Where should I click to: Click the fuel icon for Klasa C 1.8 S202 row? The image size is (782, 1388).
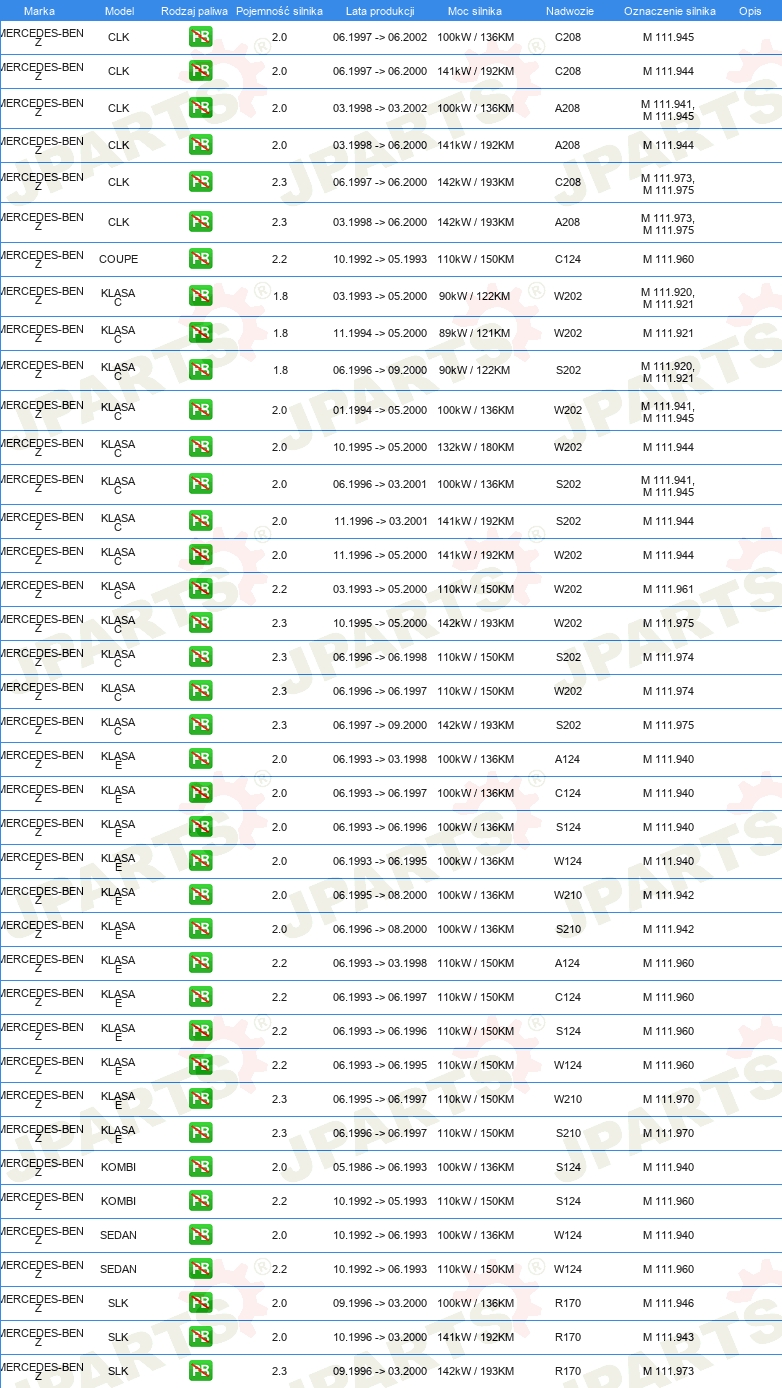click(200, 370)
